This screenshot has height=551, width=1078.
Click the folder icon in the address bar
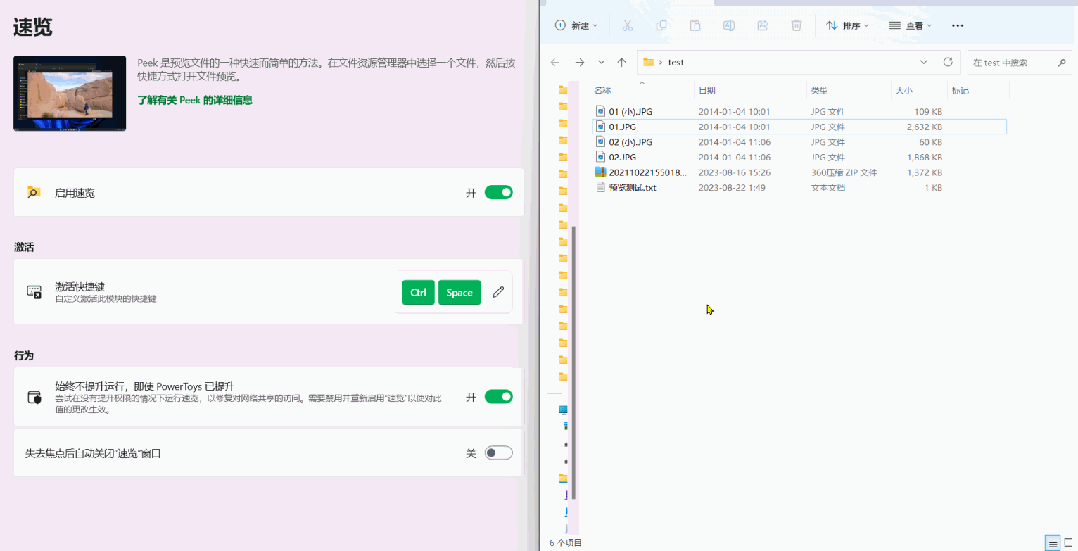[648, 62]
